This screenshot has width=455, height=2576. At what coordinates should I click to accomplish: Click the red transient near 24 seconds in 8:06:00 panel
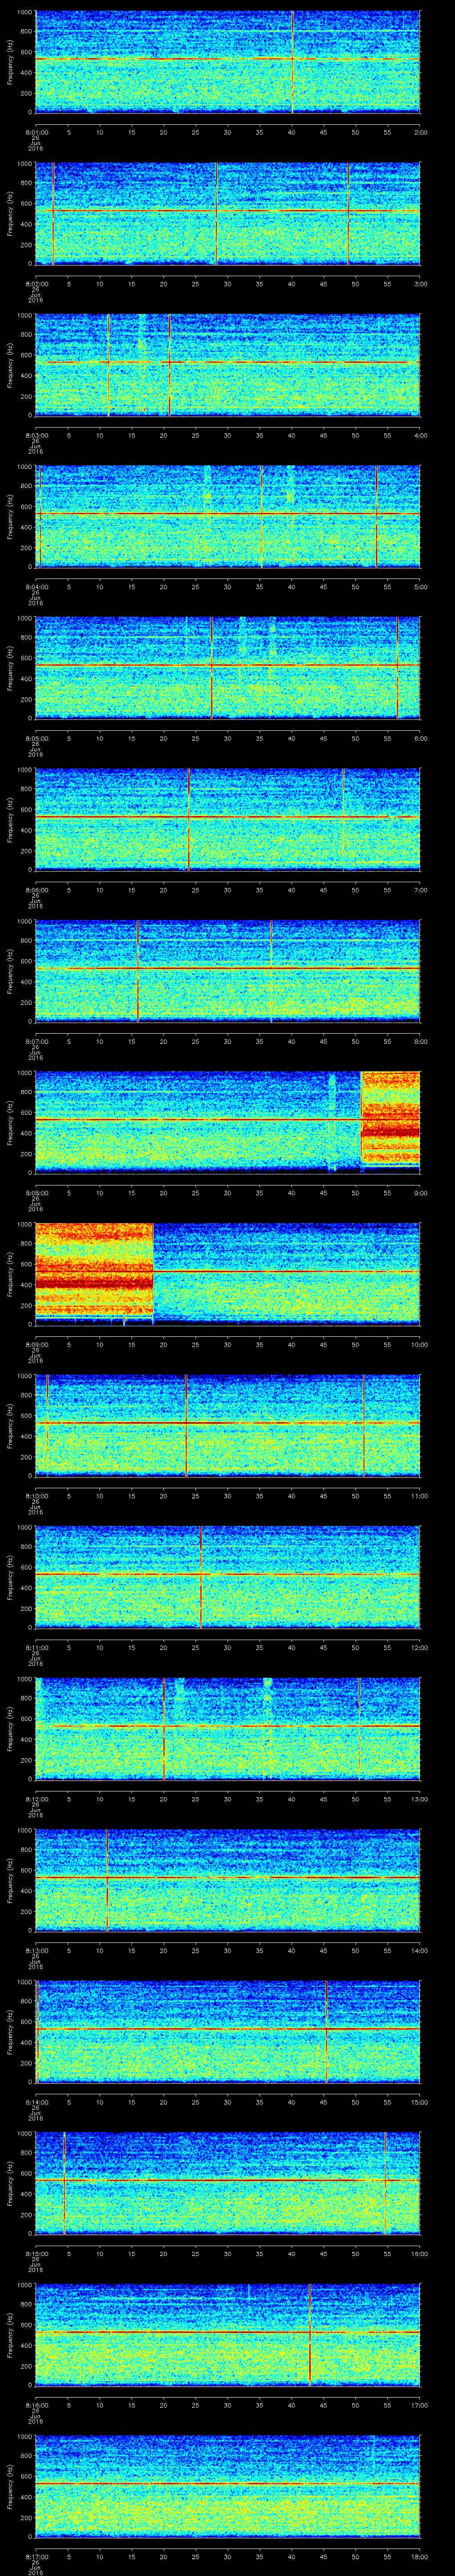coord(188,820)
